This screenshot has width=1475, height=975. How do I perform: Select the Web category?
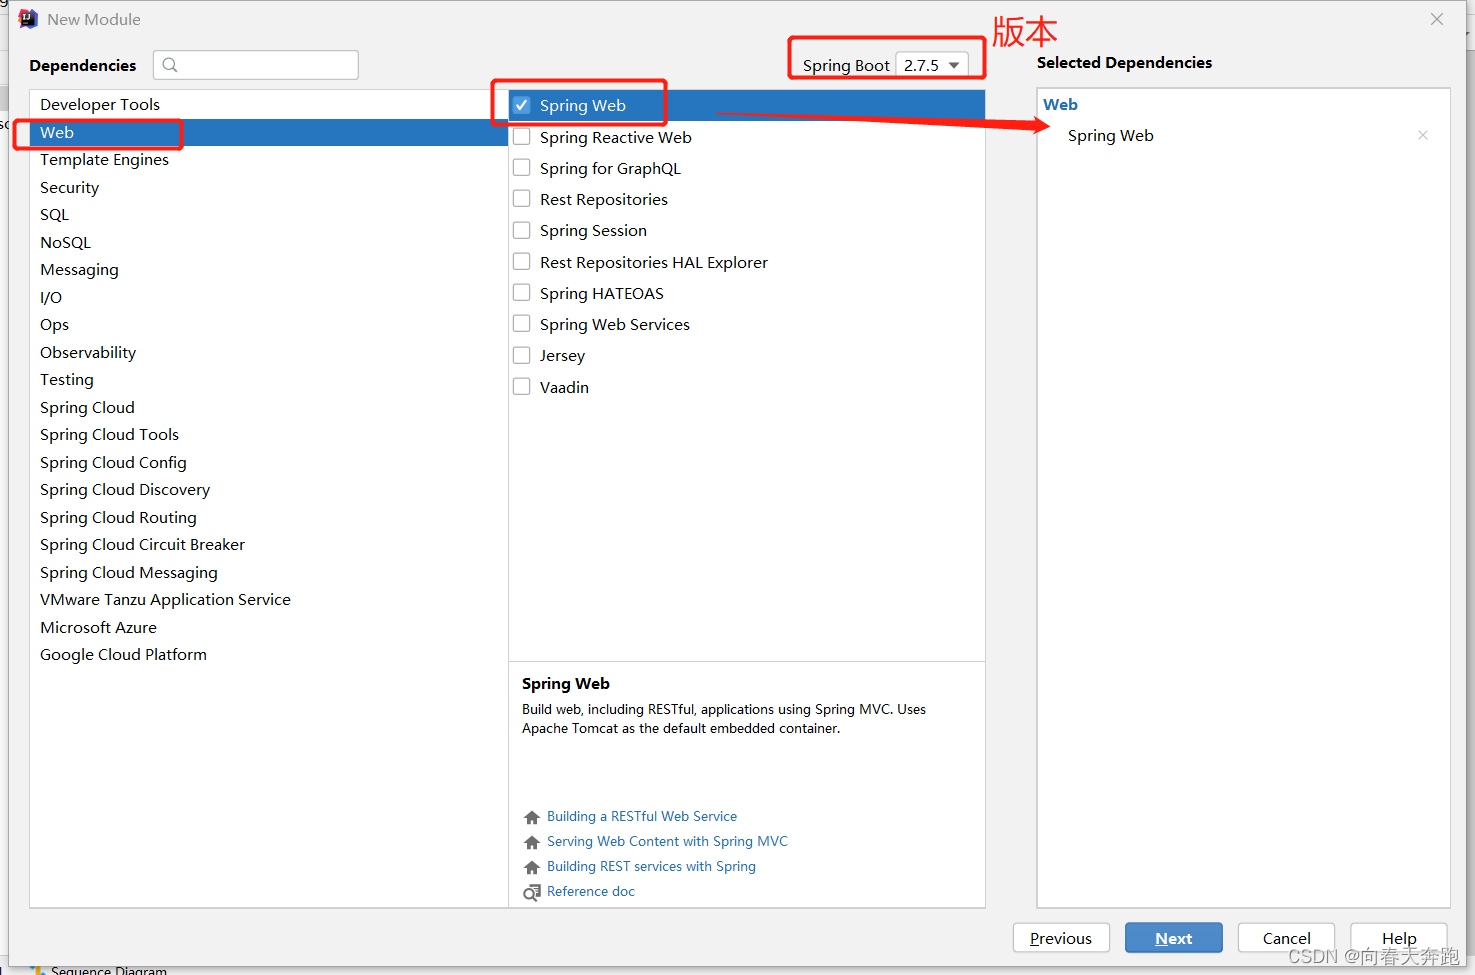(x=269, y=132)
